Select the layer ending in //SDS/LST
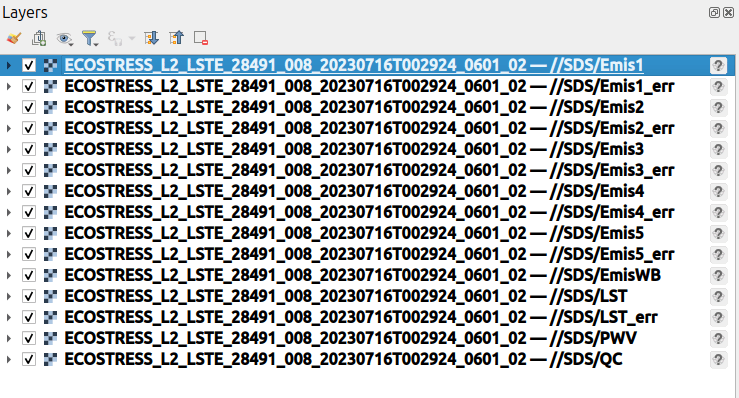 (345, 296)
